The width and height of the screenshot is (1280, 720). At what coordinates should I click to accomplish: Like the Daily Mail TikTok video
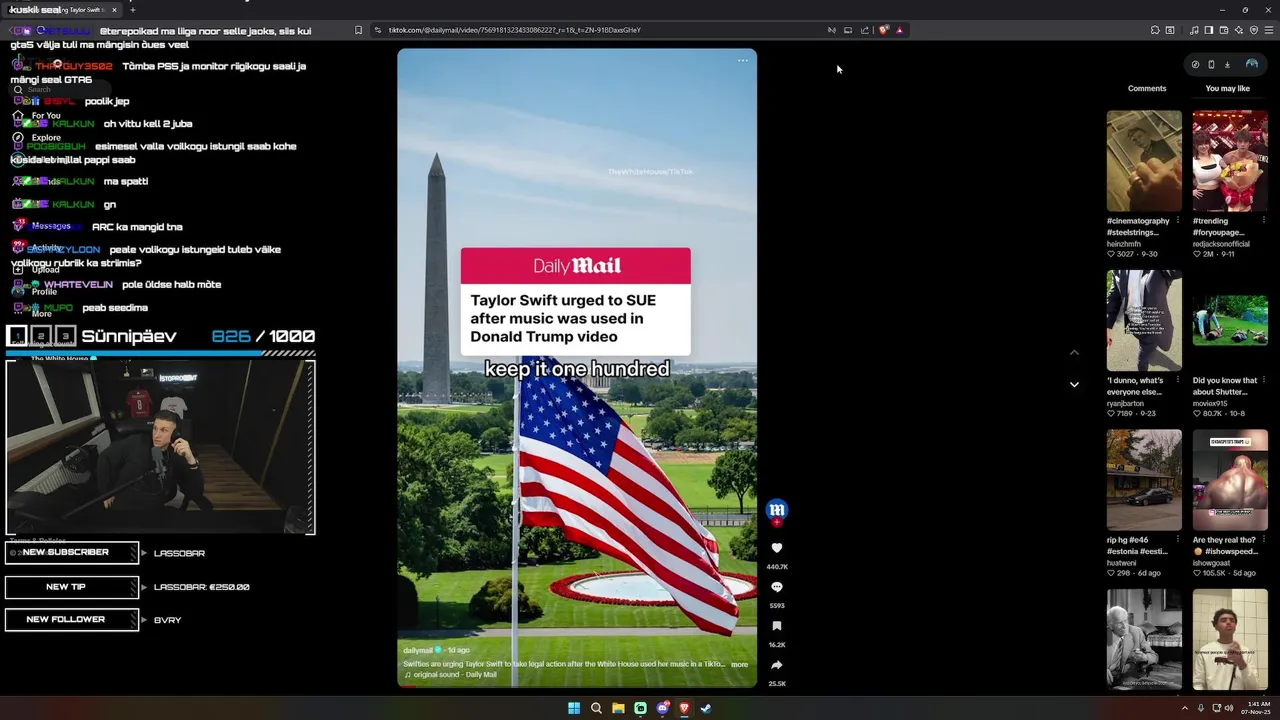[777, 548]
